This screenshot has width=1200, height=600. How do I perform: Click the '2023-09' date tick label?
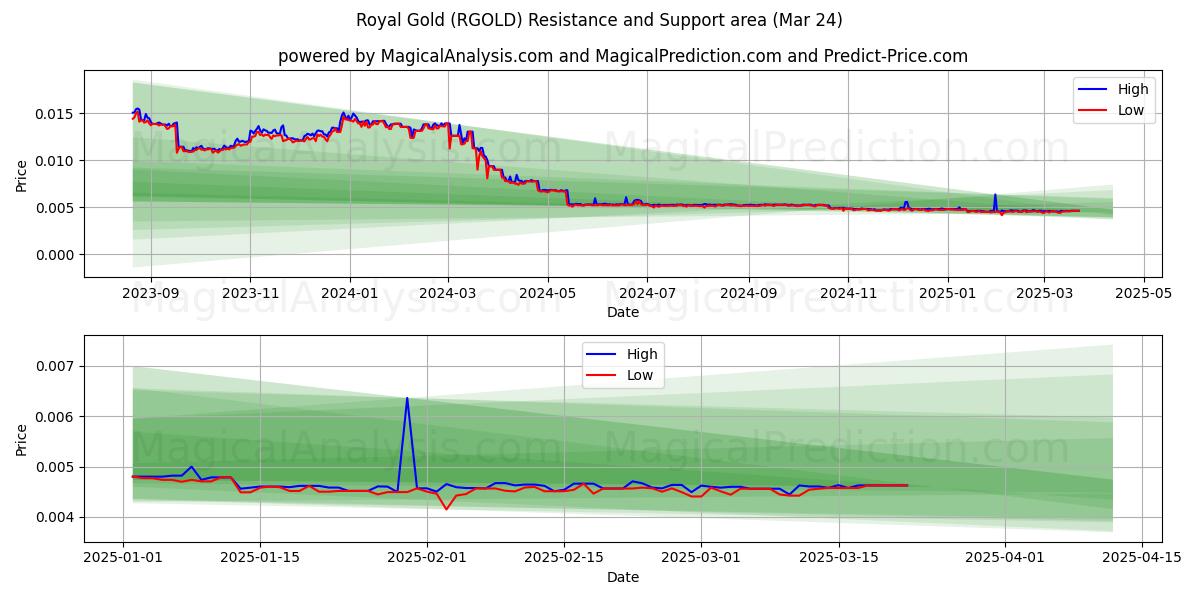tap(151, 294)
